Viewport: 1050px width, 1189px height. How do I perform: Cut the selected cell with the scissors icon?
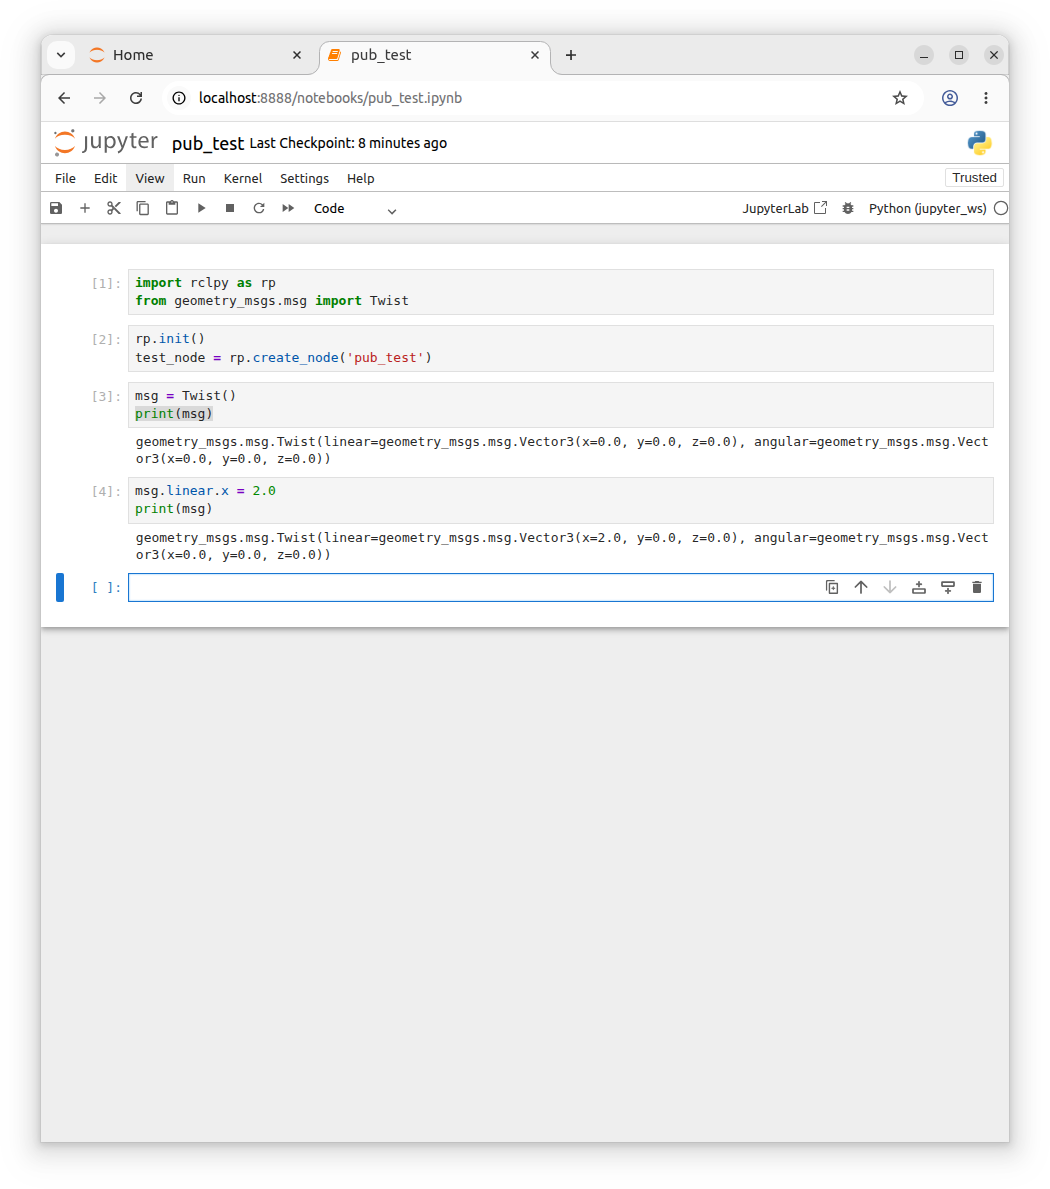(114, 208)
